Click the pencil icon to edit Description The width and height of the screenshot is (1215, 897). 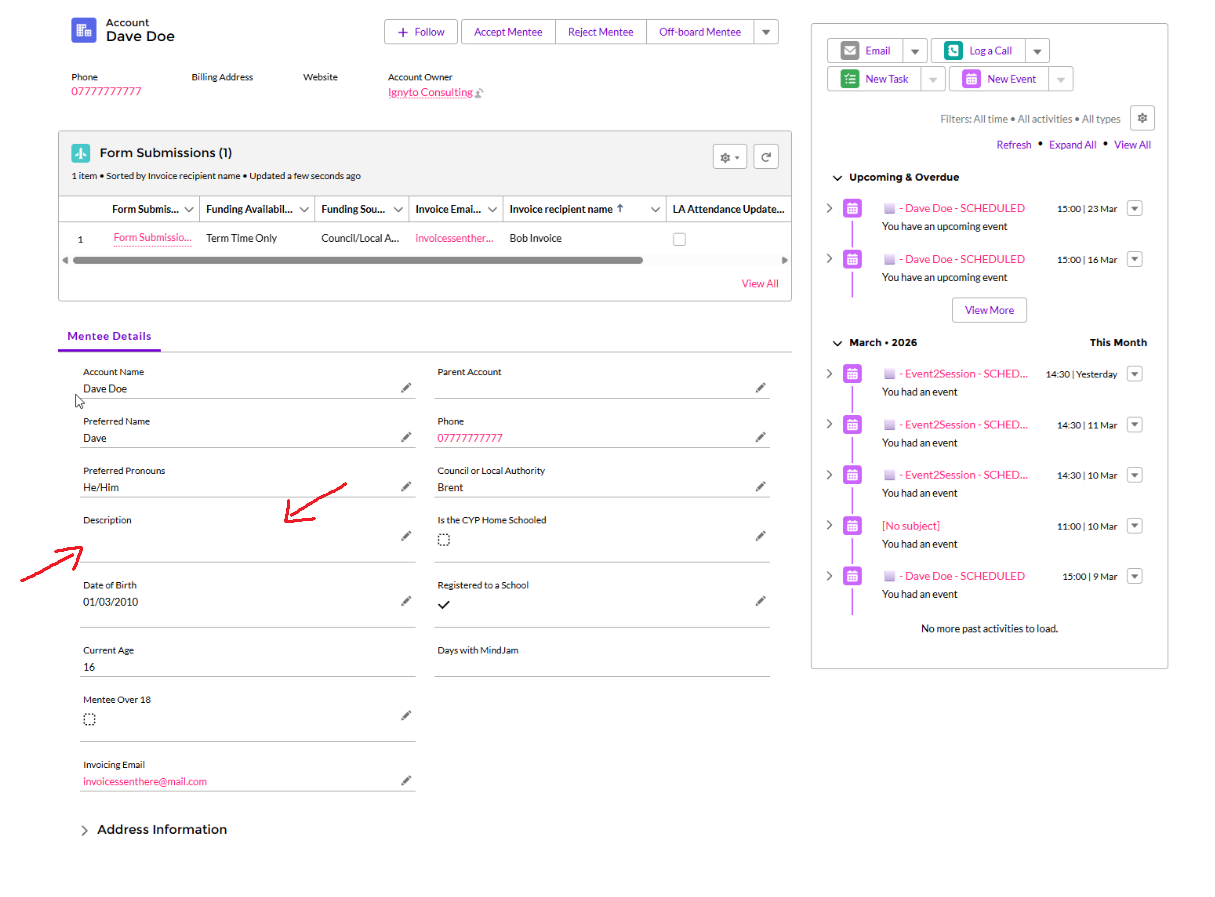tap(406, 536)
